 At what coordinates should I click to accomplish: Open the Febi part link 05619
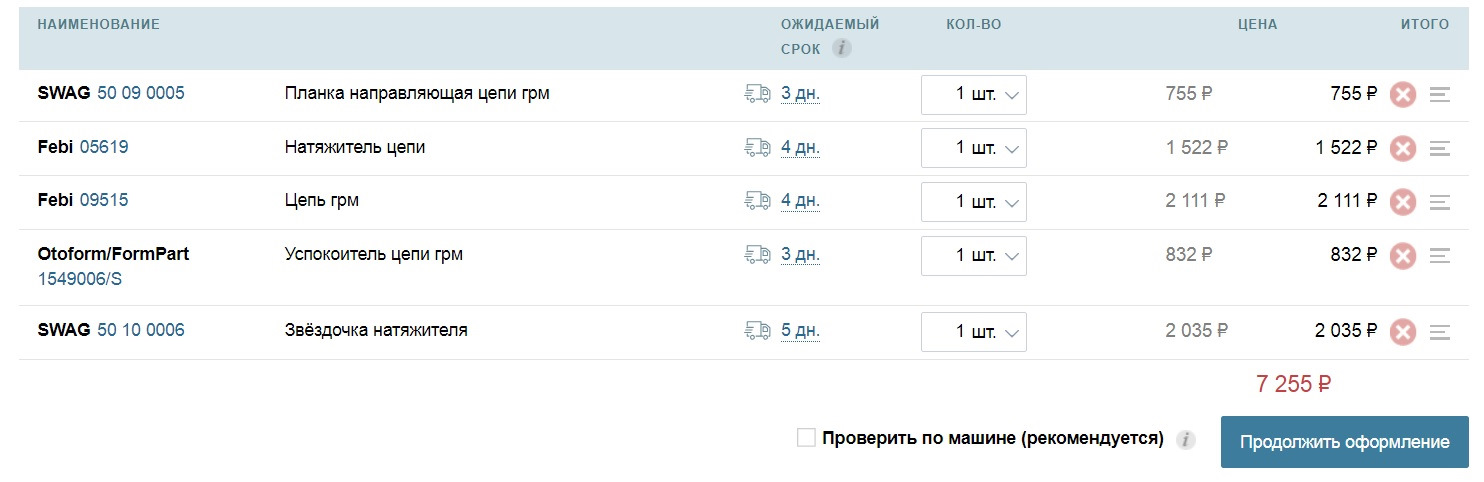point(104,147)
